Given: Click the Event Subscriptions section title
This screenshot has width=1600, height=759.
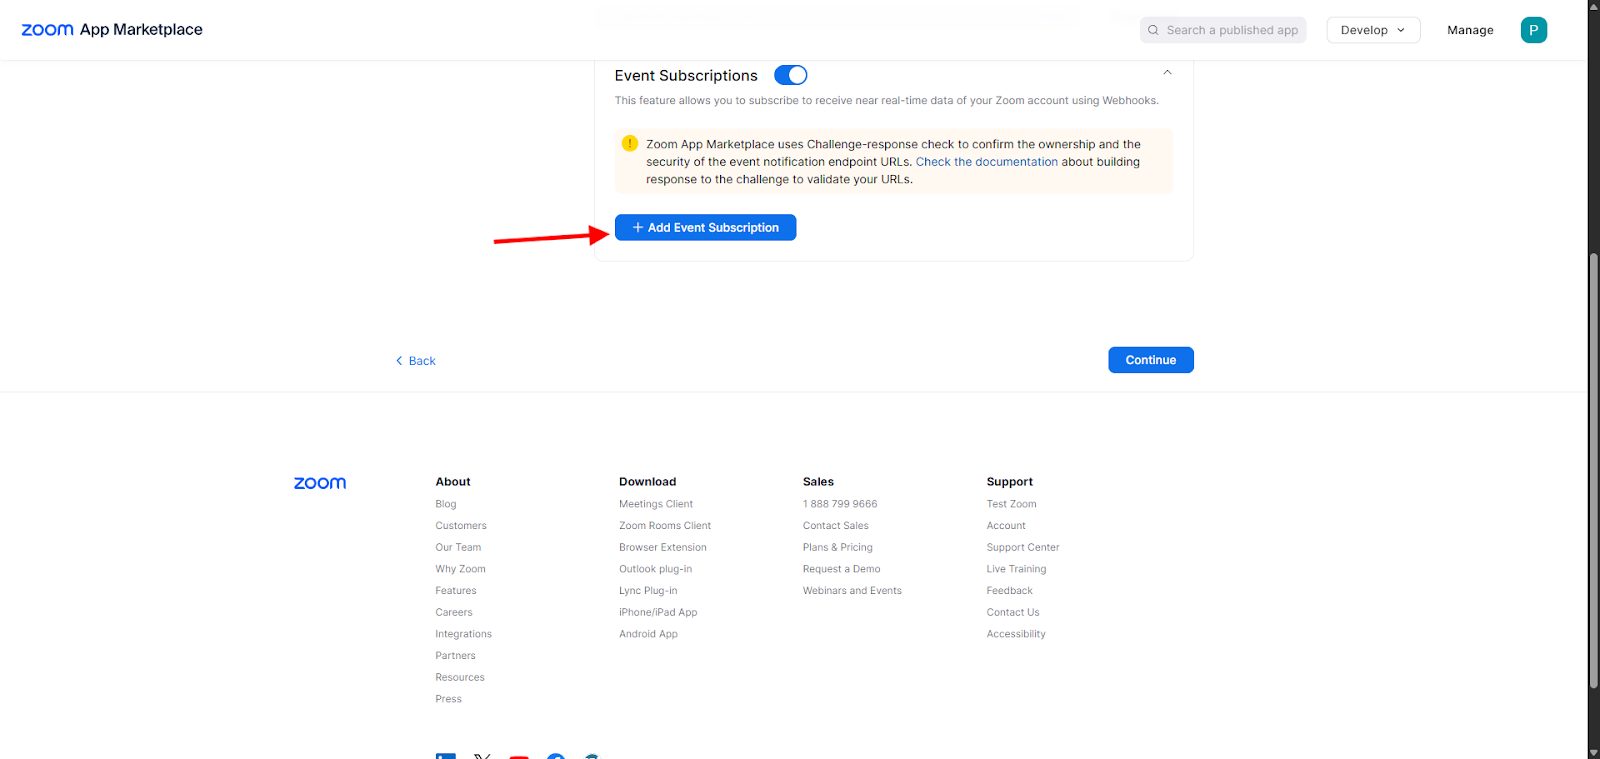Looking at the screenshot, I should pos(686,76).
